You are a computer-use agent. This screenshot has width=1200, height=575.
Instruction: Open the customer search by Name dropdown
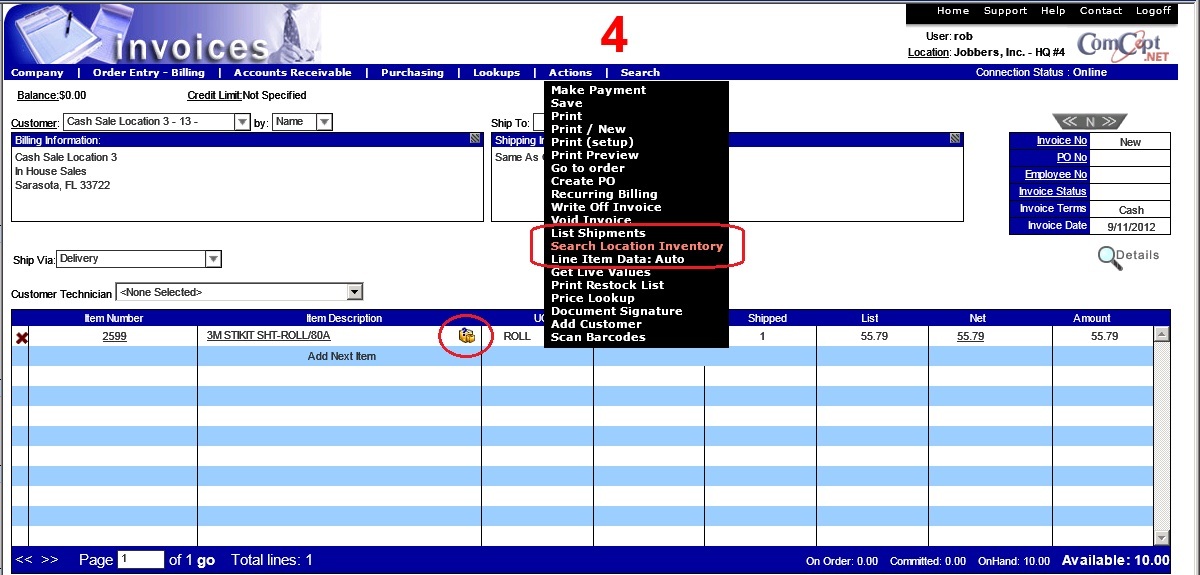point(323,122)
